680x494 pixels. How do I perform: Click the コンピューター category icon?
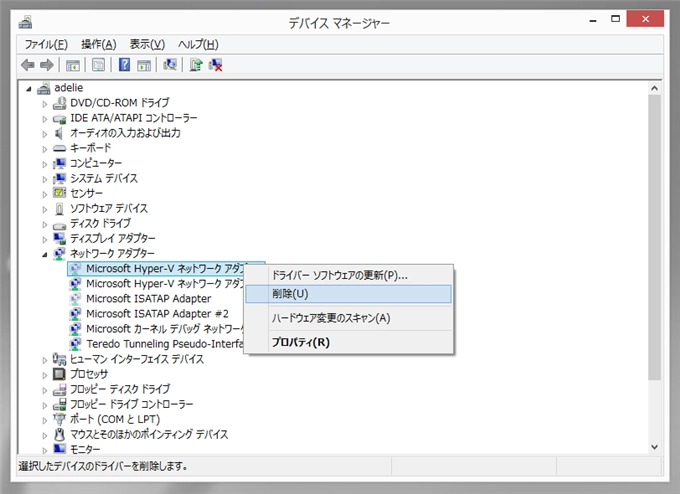coord(59,164)
